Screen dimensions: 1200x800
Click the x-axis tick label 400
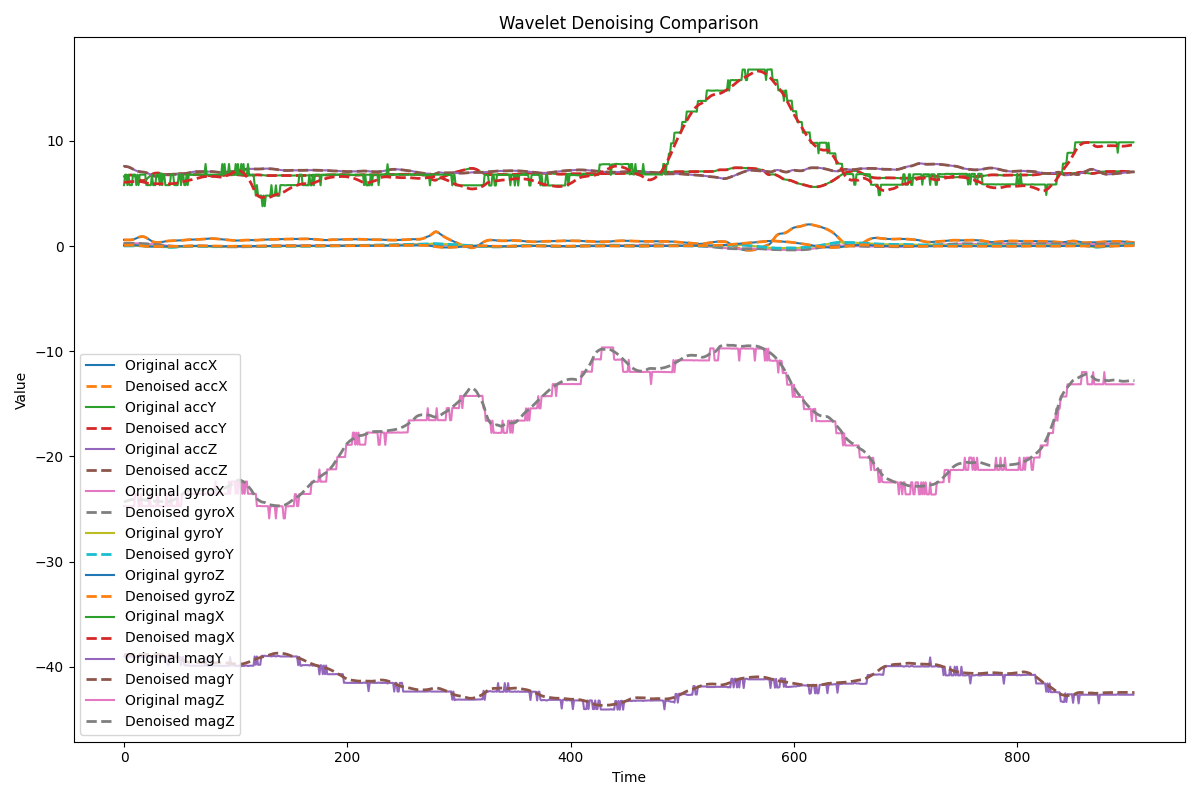(571, 758)
